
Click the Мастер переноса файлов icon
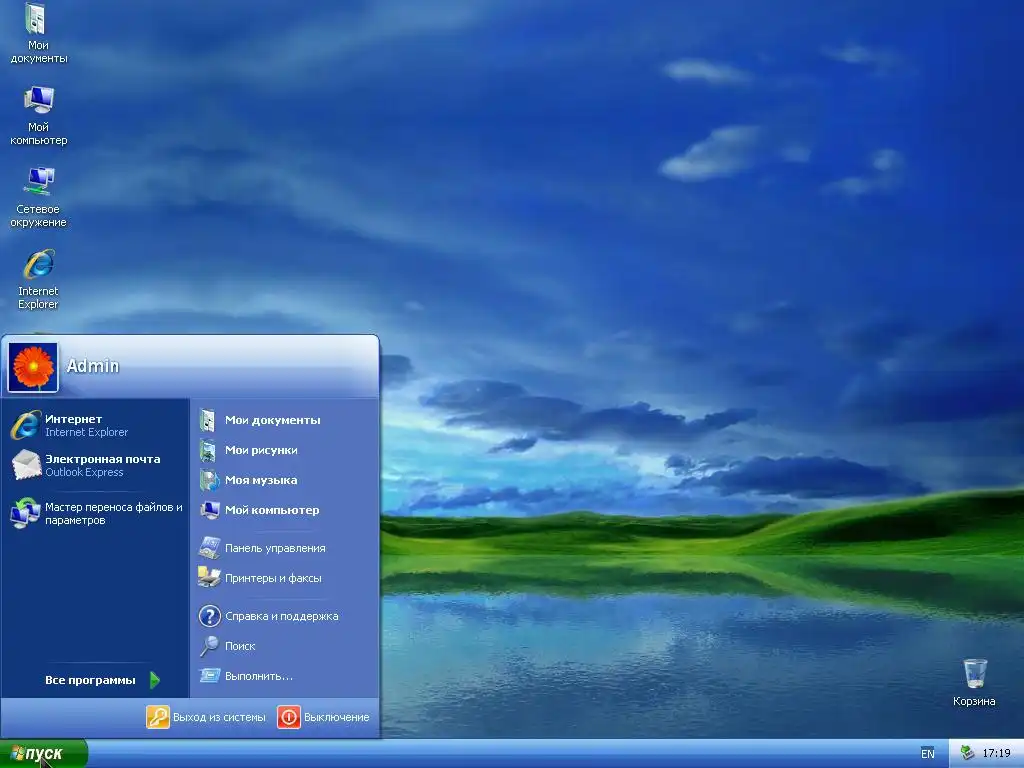click(25, 513)
